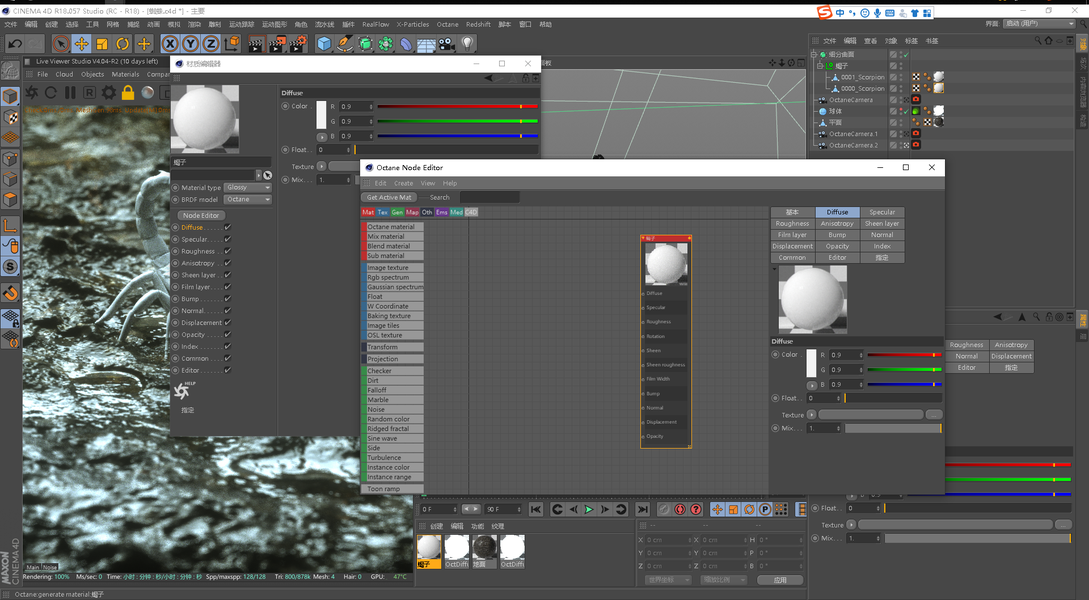Toggle the Z axis lock
The height and width of the screenshot is (600, 1089).
coord(210,44)
